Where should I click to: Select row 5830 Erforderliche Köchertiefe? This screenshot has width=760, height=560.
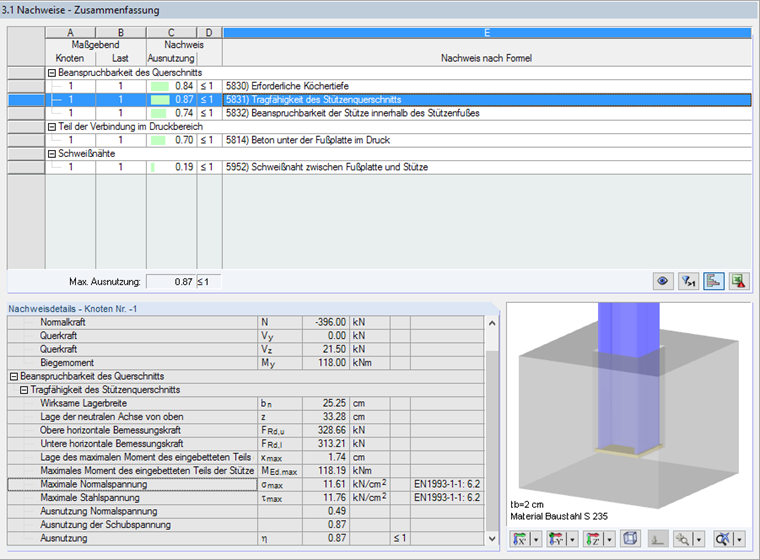click(x=398, y=86)
